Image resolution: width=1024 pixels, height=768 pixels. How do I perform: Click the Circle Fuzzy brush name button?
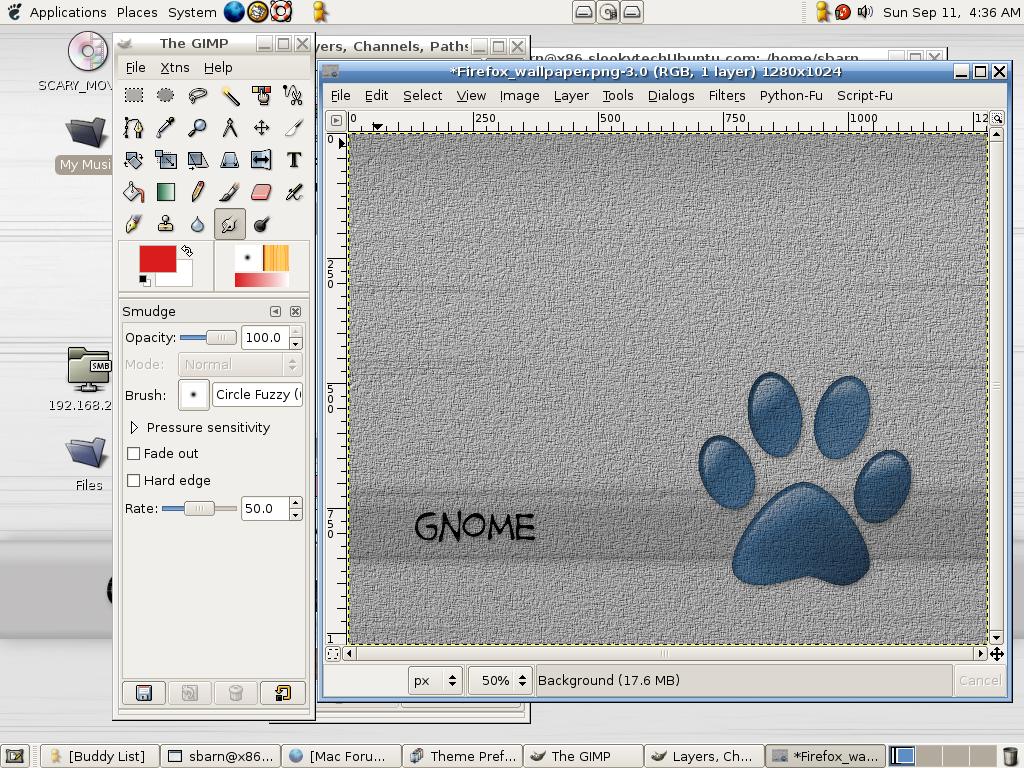257,394
